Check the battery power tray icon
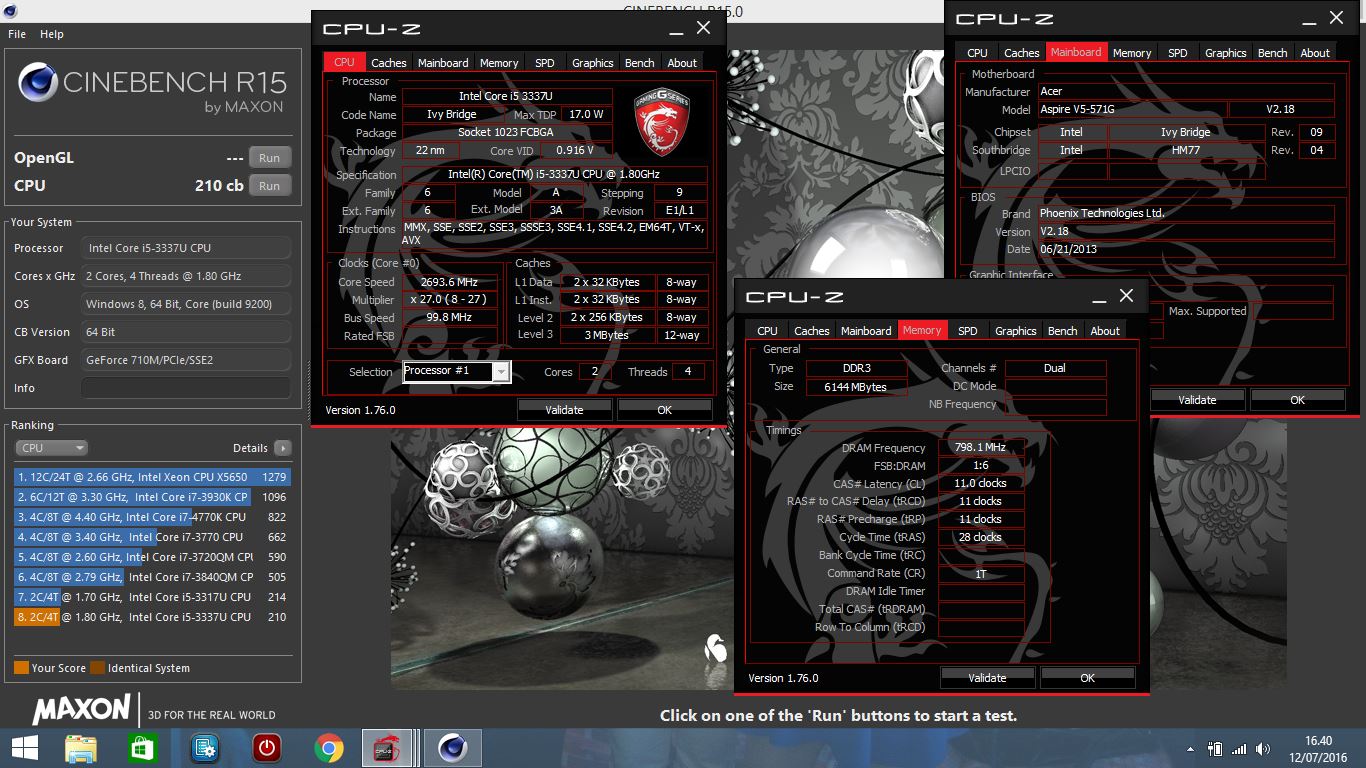Screen dimensions: 1366x768 1216,748
